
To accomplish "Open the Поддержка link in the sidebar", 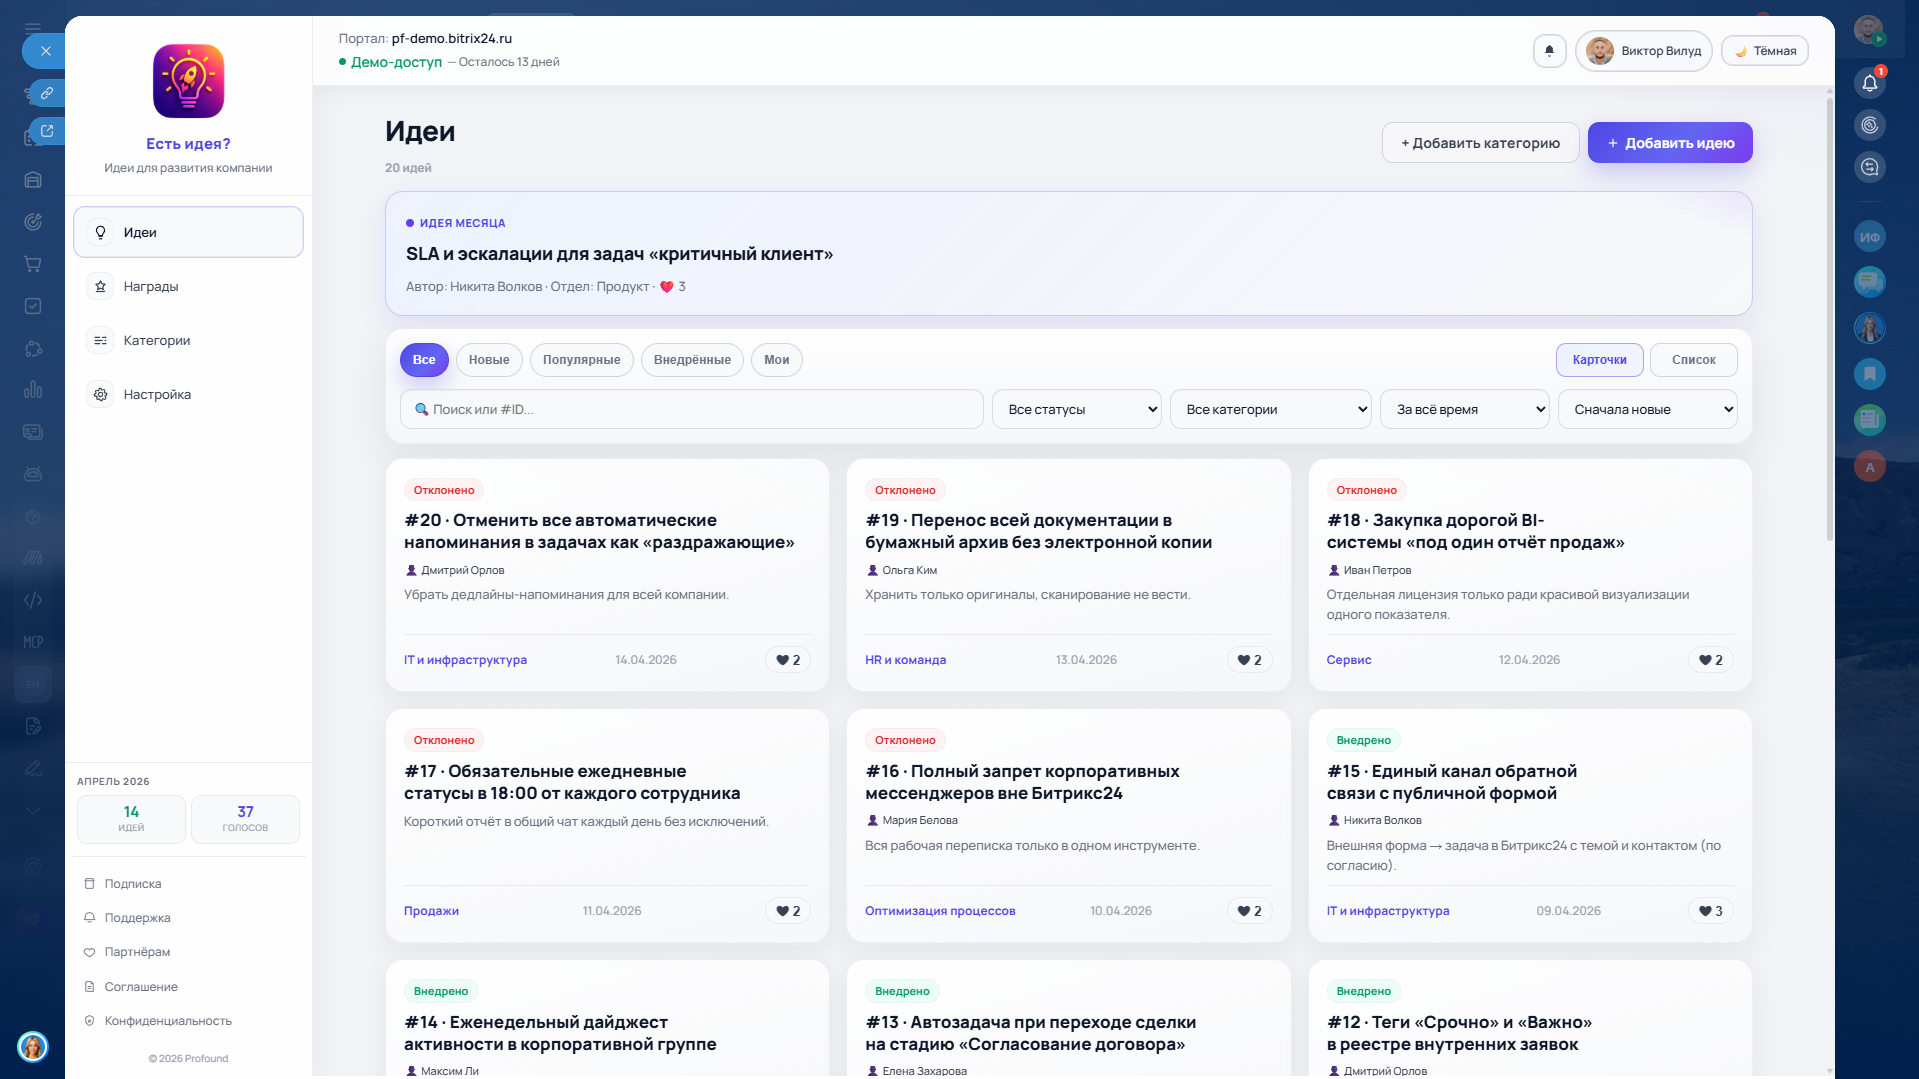I will point(137,918).
